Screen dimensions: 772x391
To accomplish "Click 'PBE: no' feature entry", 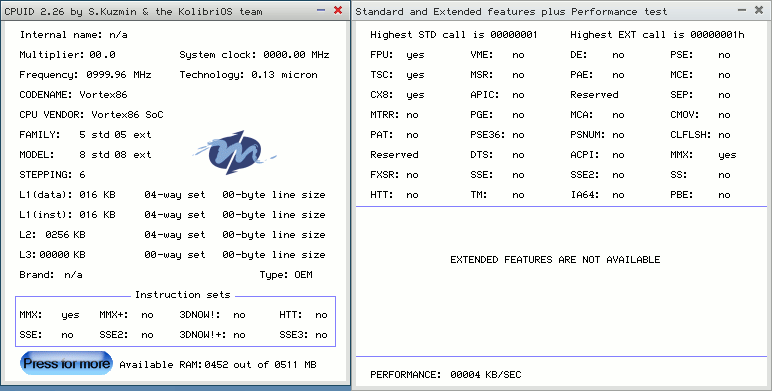I will pos(700,195).
